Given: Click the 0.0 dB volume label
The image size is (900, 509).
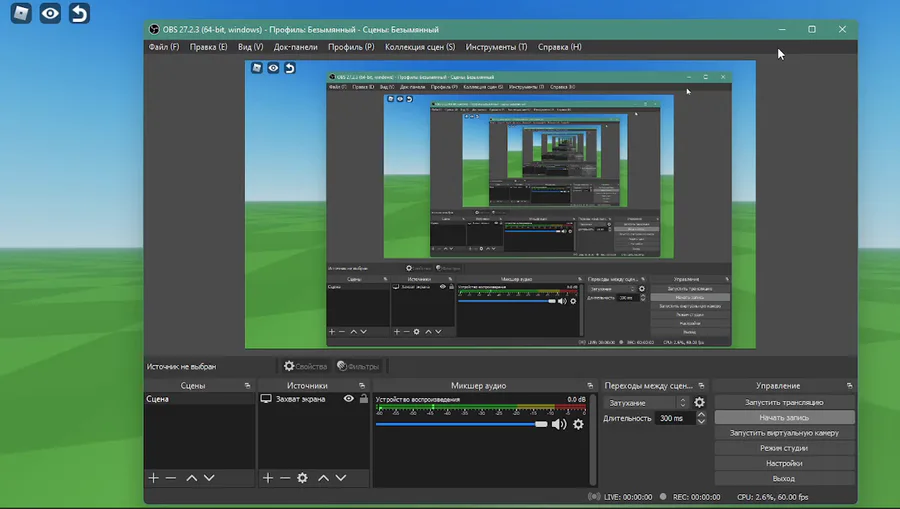Looking at the screenshot, I should [576, 399].
